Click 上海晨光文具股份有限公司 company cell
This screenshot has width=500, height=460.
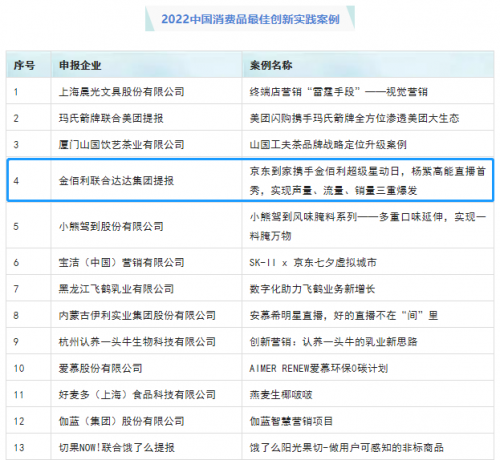(x=122, y=92)
